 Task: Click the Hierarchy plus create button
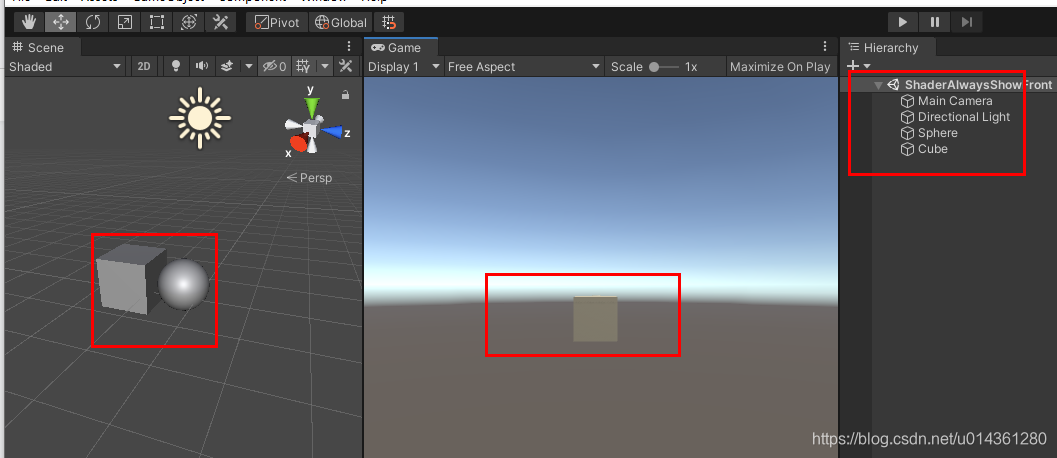point(853,66)
